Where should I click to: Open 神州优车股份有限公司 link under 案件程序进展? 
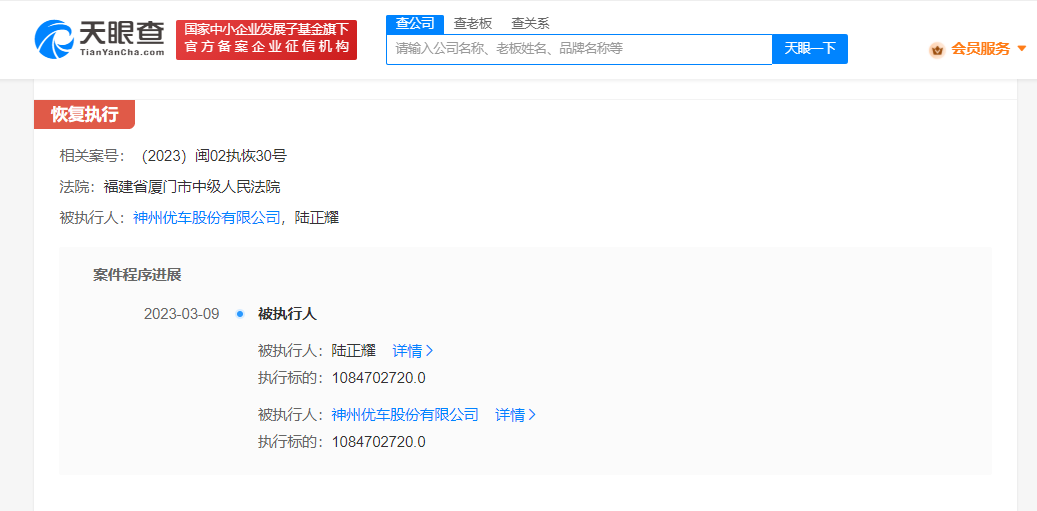405,415
